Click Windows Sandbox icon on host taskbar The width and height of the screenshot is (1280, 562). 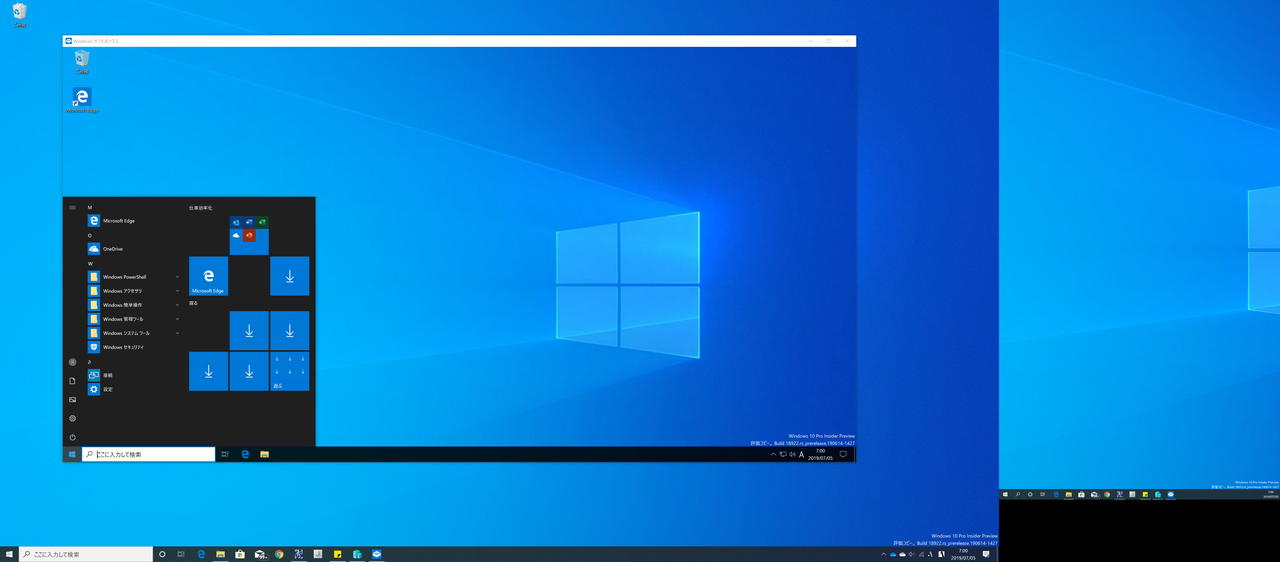click(376, 554)
